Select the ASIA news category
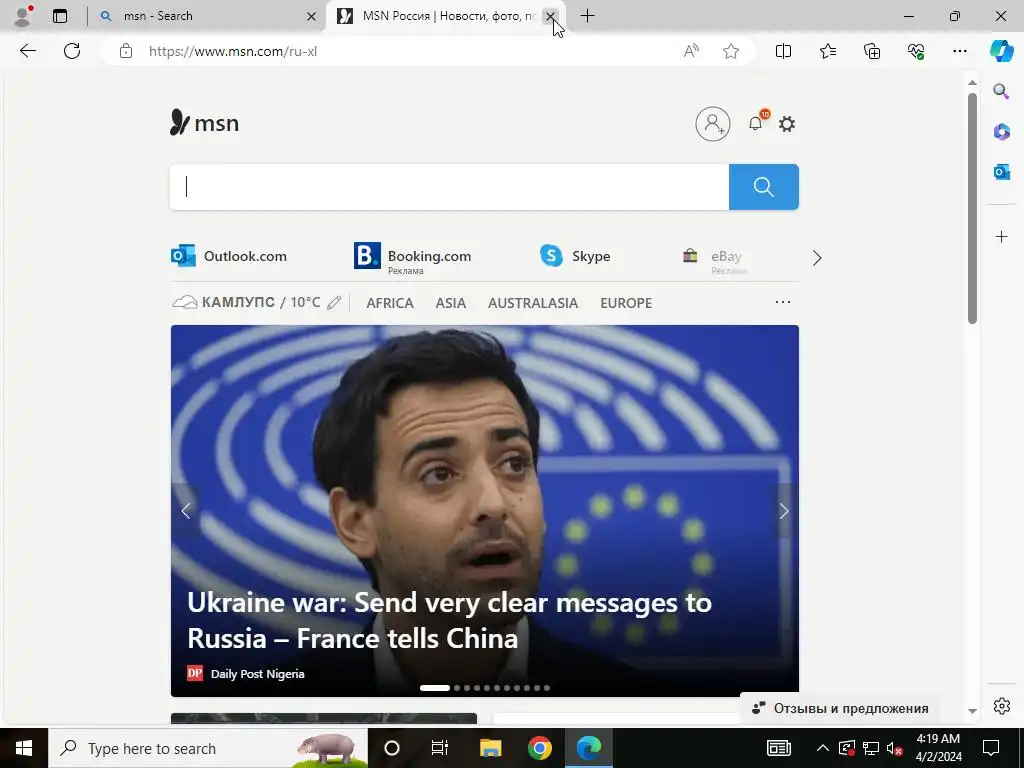Viewport: 1024px width, 768px height. tap(451, 303)
